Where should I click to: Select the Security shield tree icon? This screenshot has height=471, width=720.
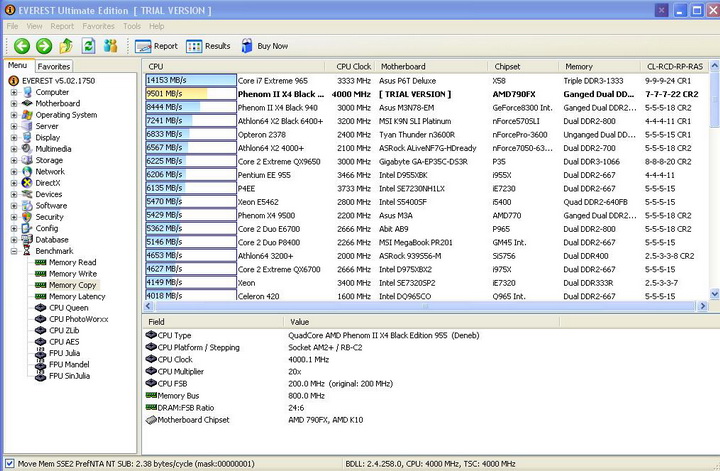[x=28, y=217]
